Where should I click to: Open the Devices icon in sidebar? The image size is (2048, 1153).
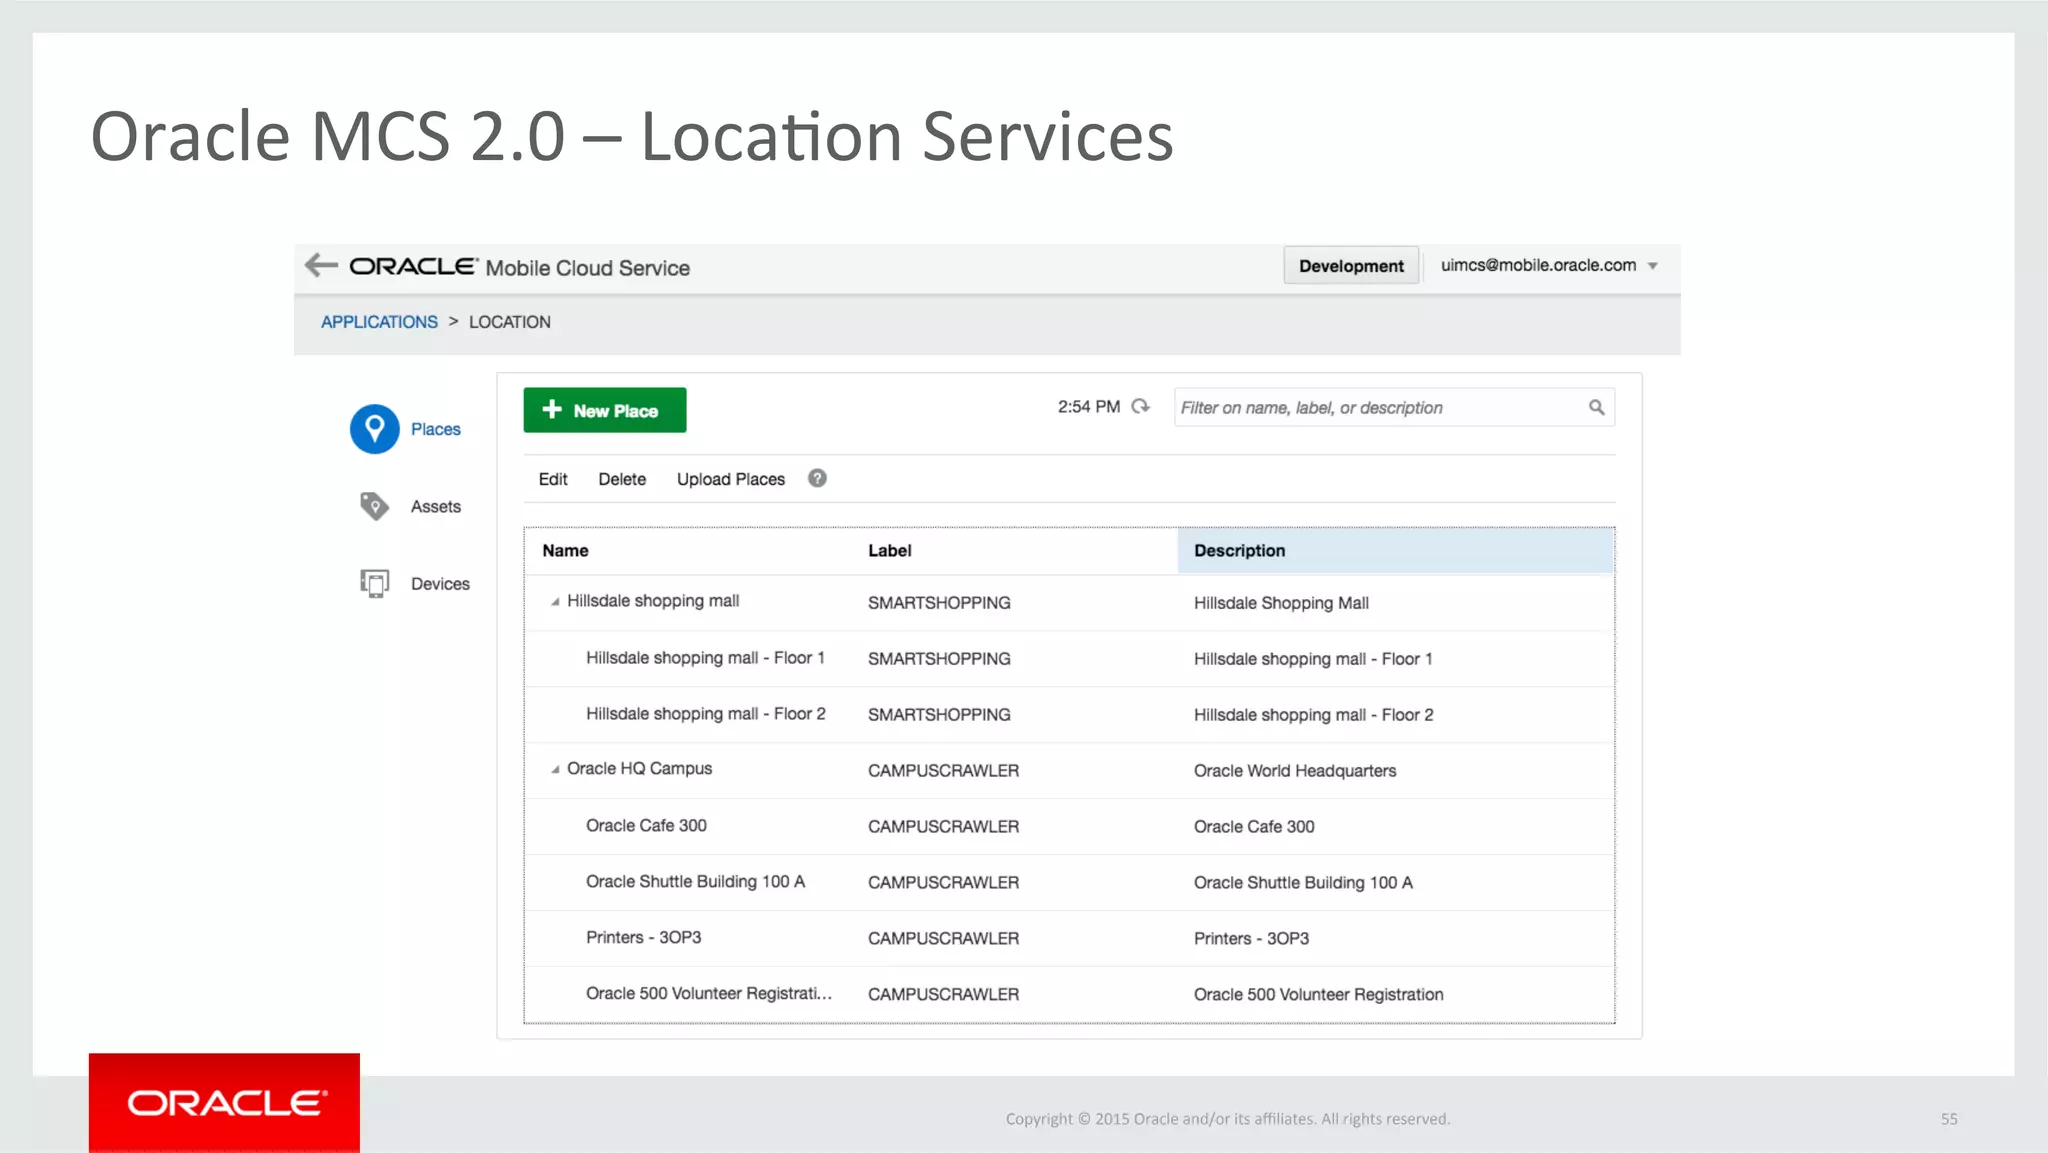[x=374, y=583]
